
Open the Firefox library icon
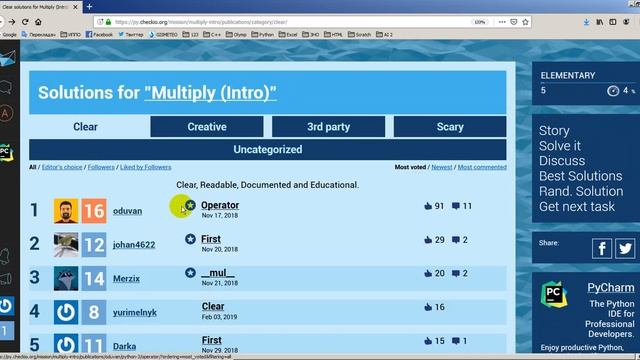coord(600,22)
